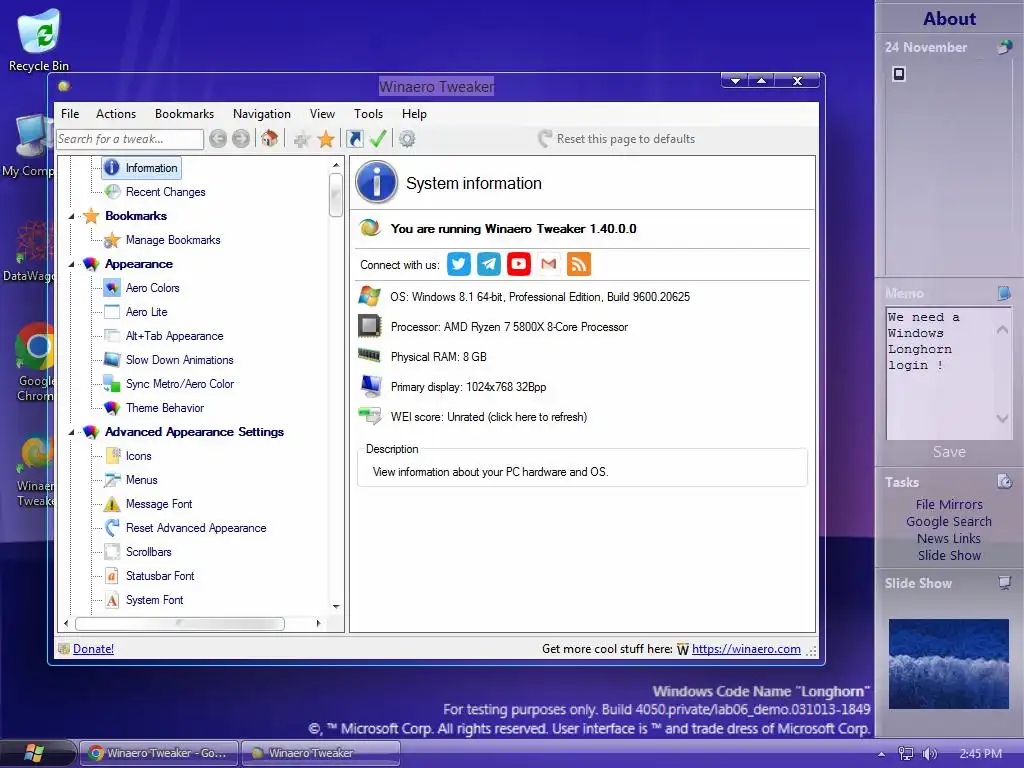Click the tree scrollbar up arrow
This screenshot has width=1024, height=768.
pyautogui.click(x=336, y=165)
